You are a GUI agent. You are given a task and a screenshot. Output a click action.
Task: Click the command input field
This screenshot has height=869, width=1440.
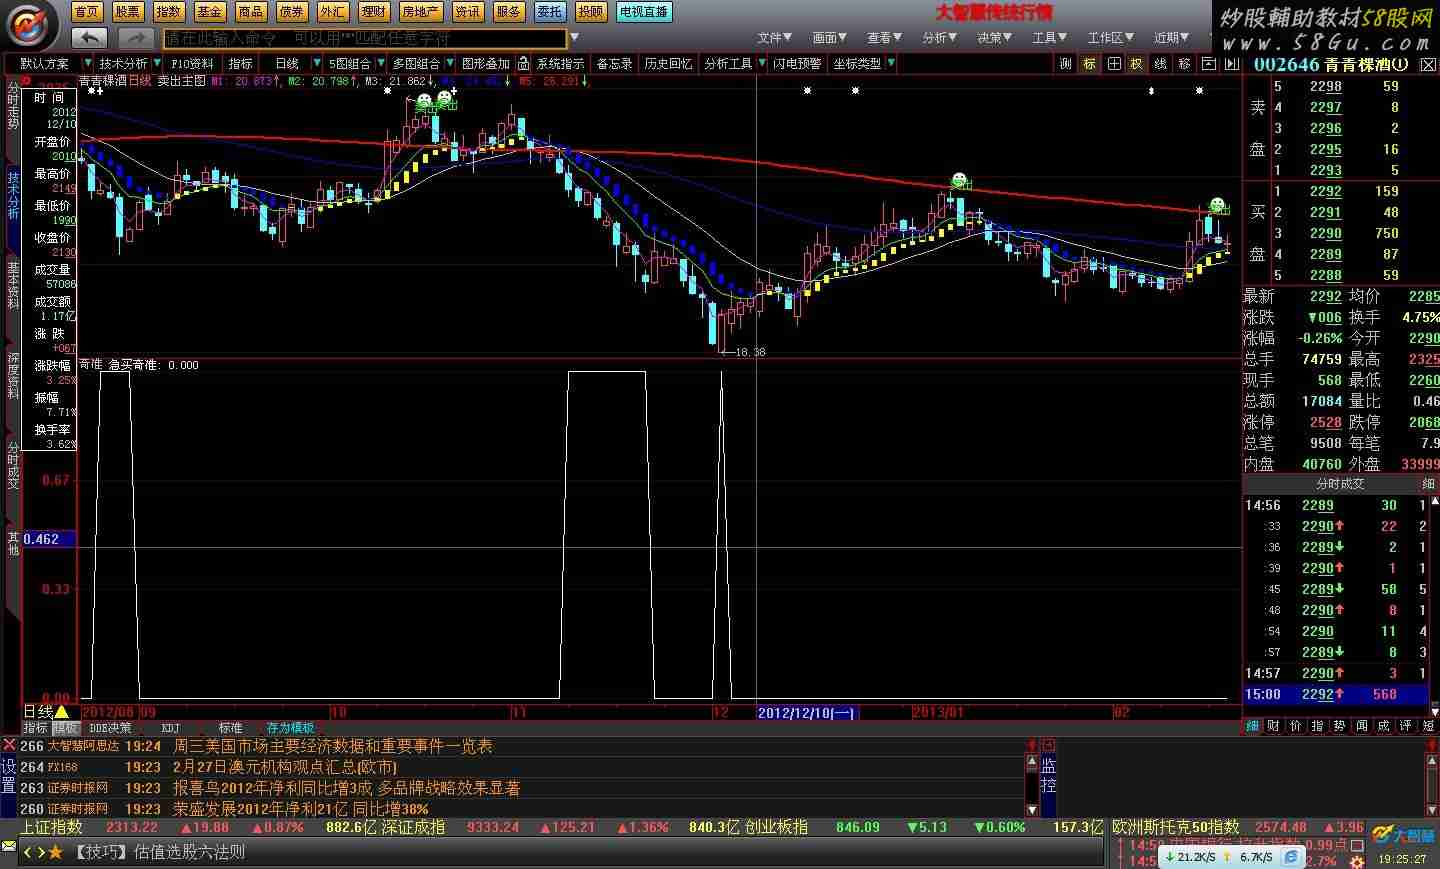click(x=365, y=38)
